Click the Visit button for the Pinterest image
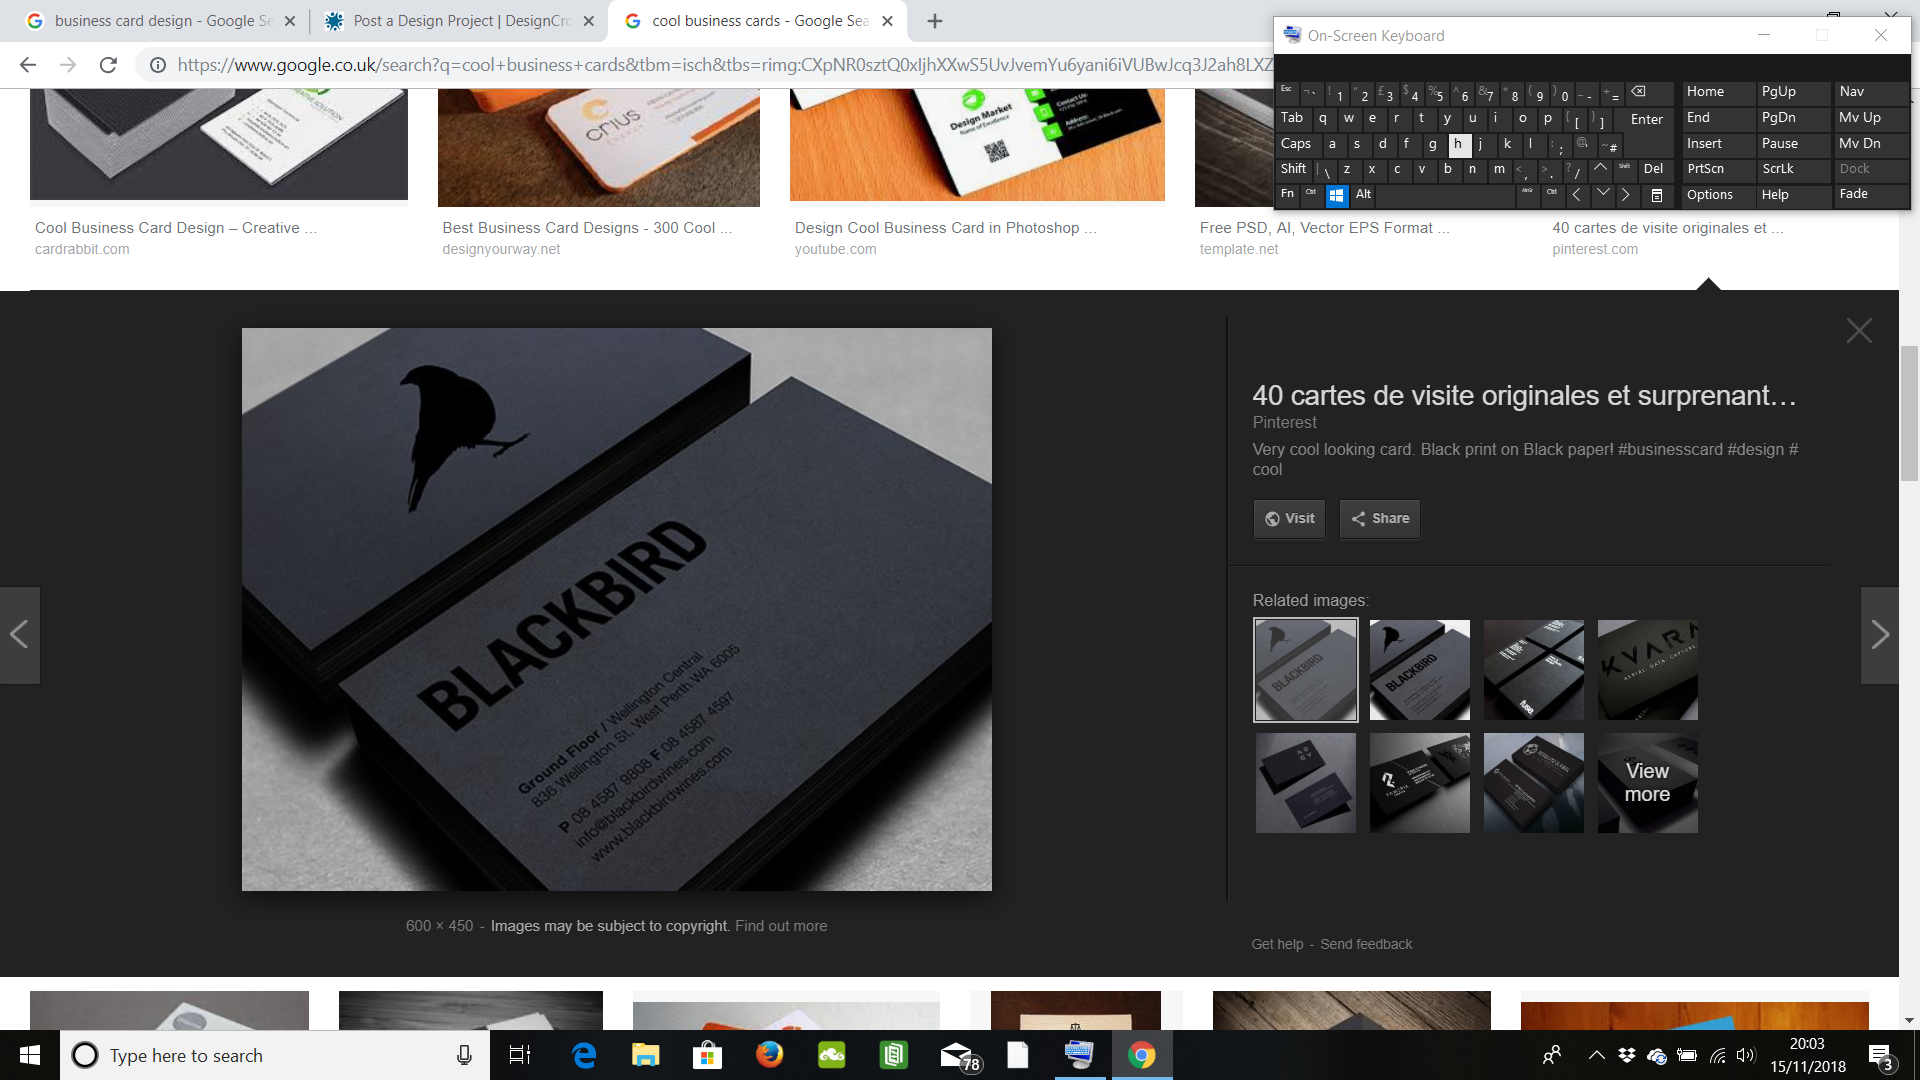1920x1080 pixels. tap(1289, 519)
